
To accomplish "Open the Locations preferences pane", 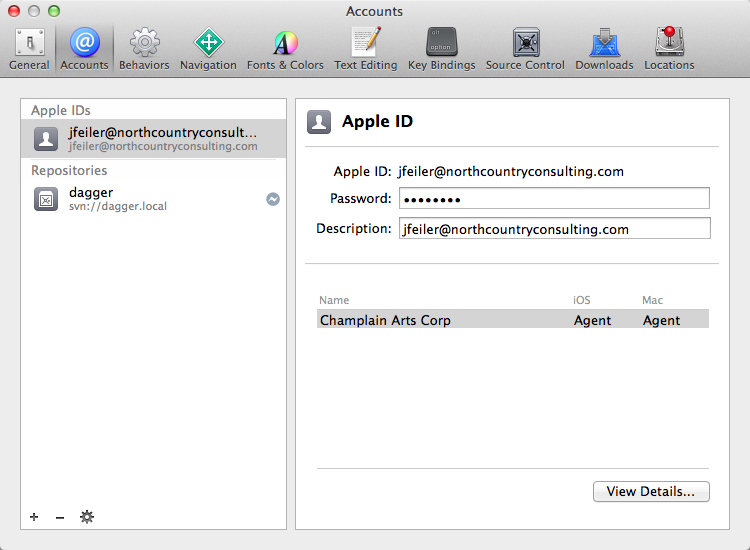I will [669, 49].
